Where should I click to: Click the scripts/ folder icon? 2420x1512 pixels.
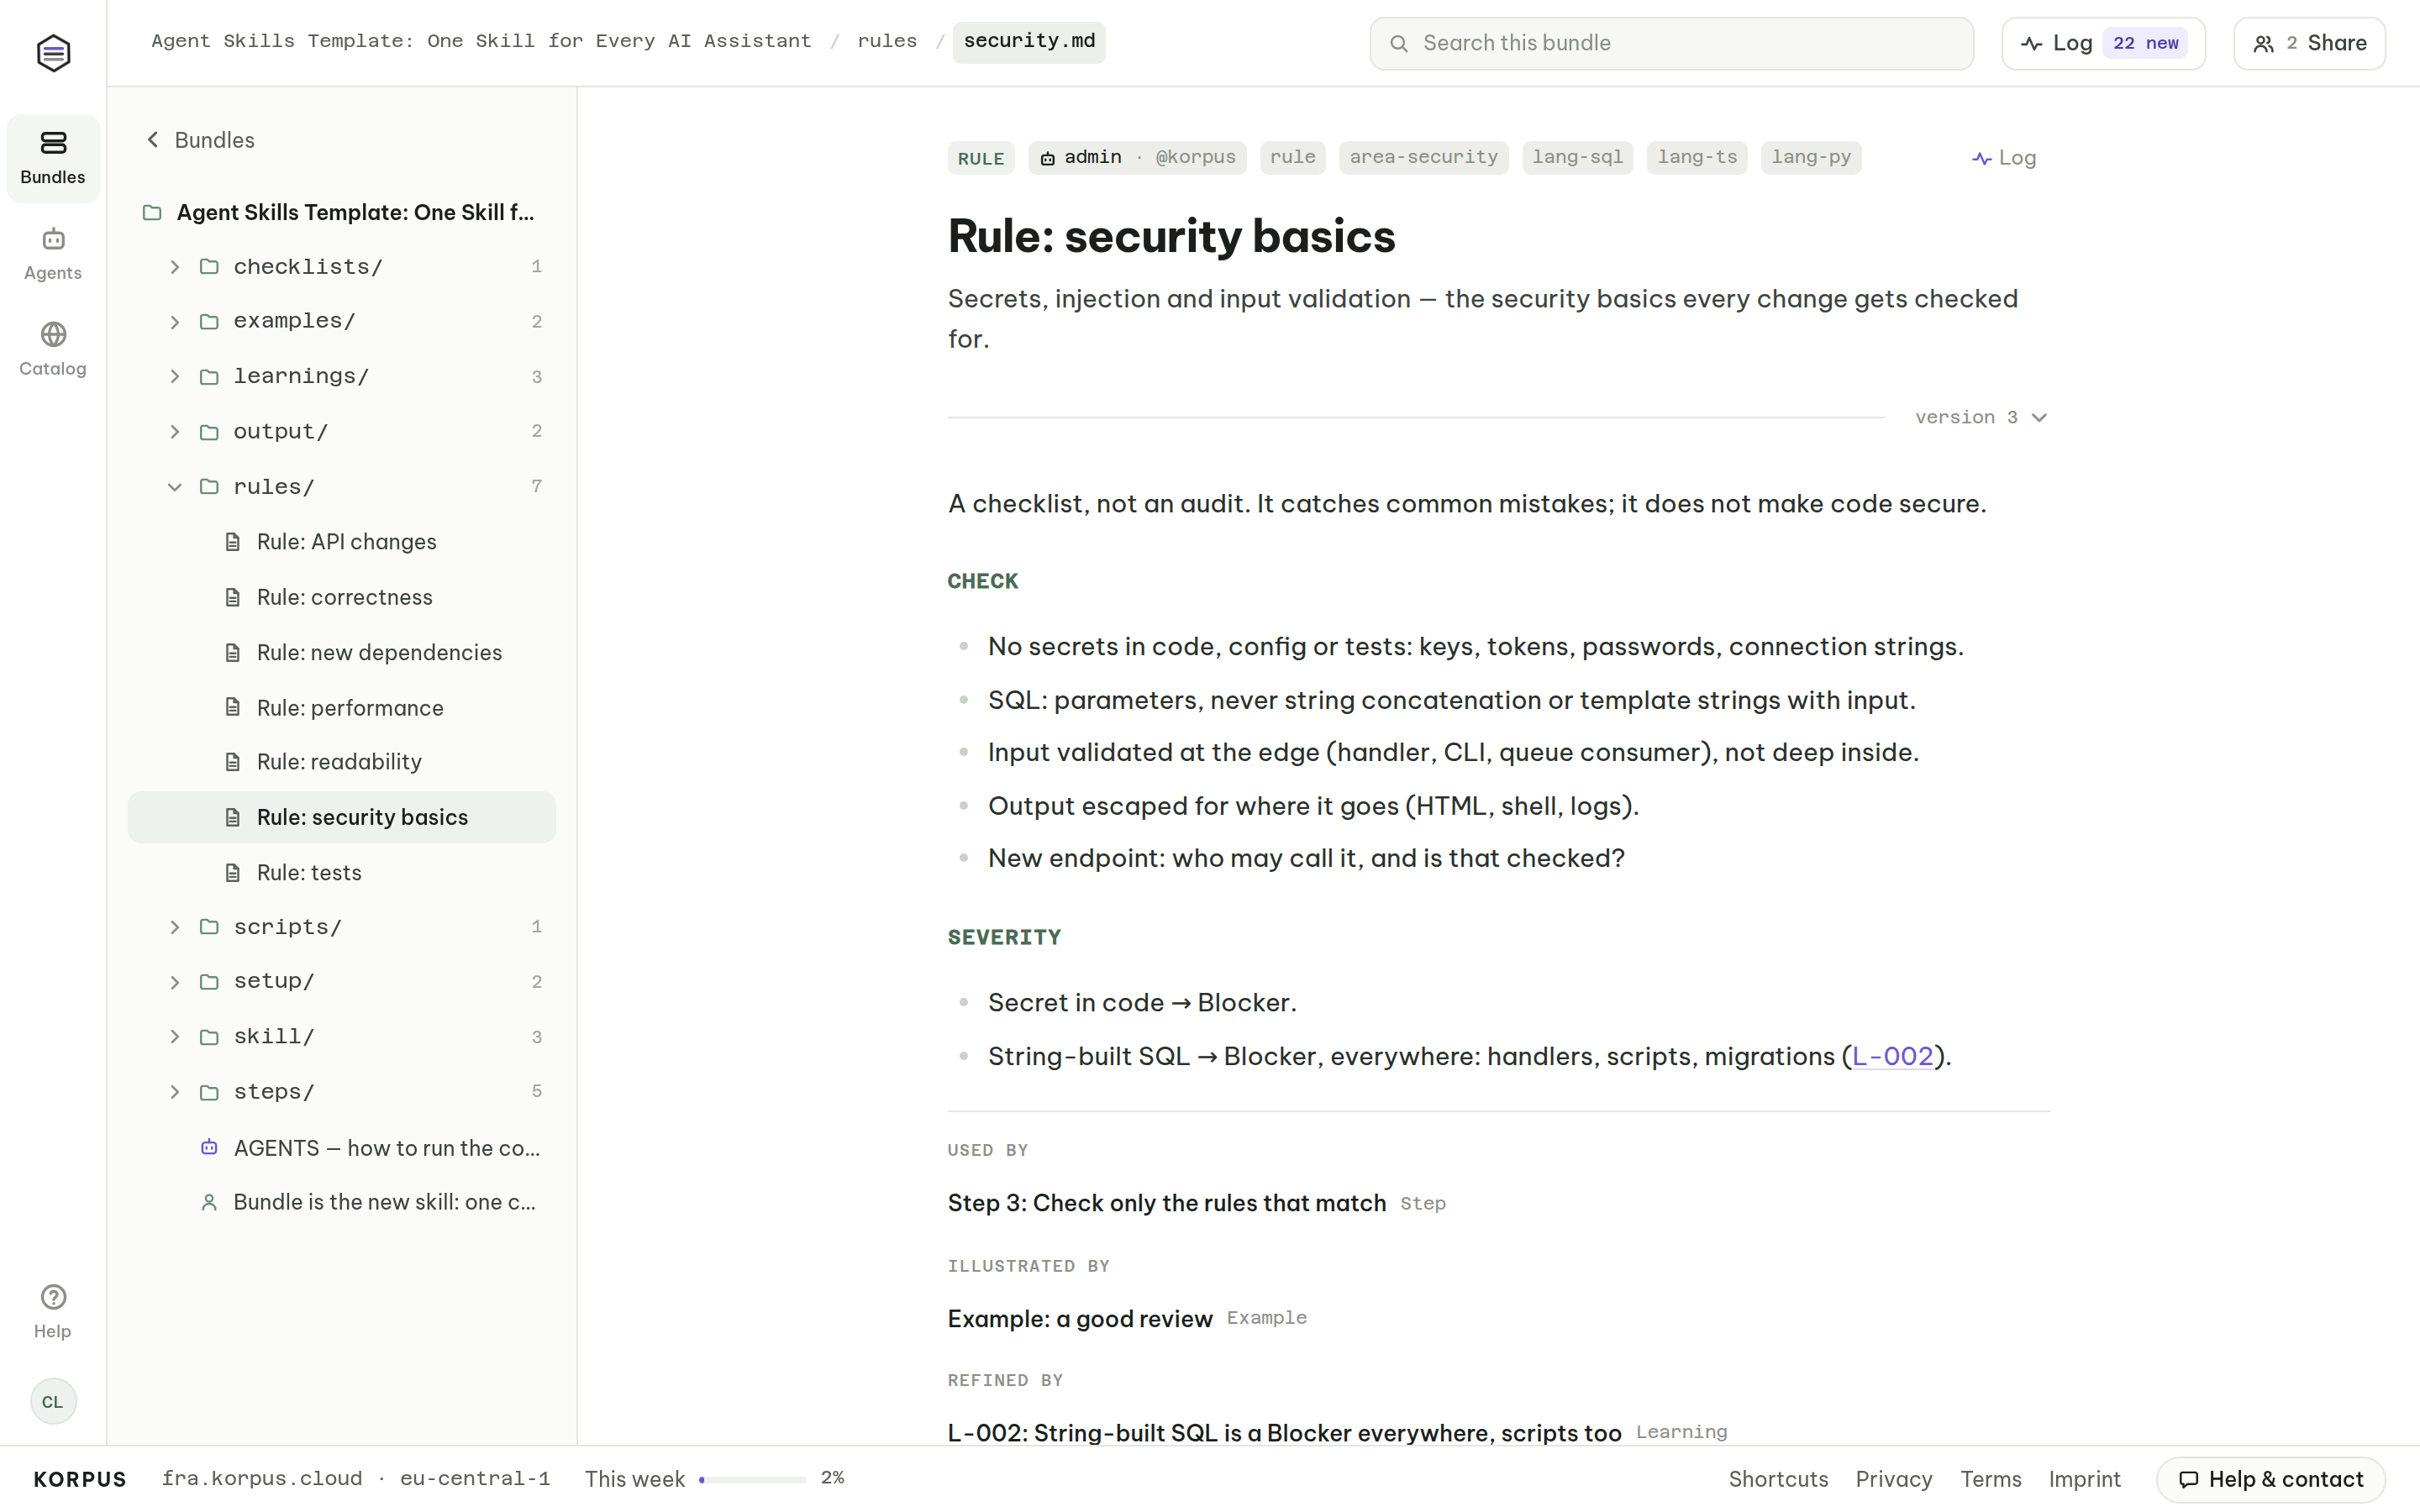(209, 927)
